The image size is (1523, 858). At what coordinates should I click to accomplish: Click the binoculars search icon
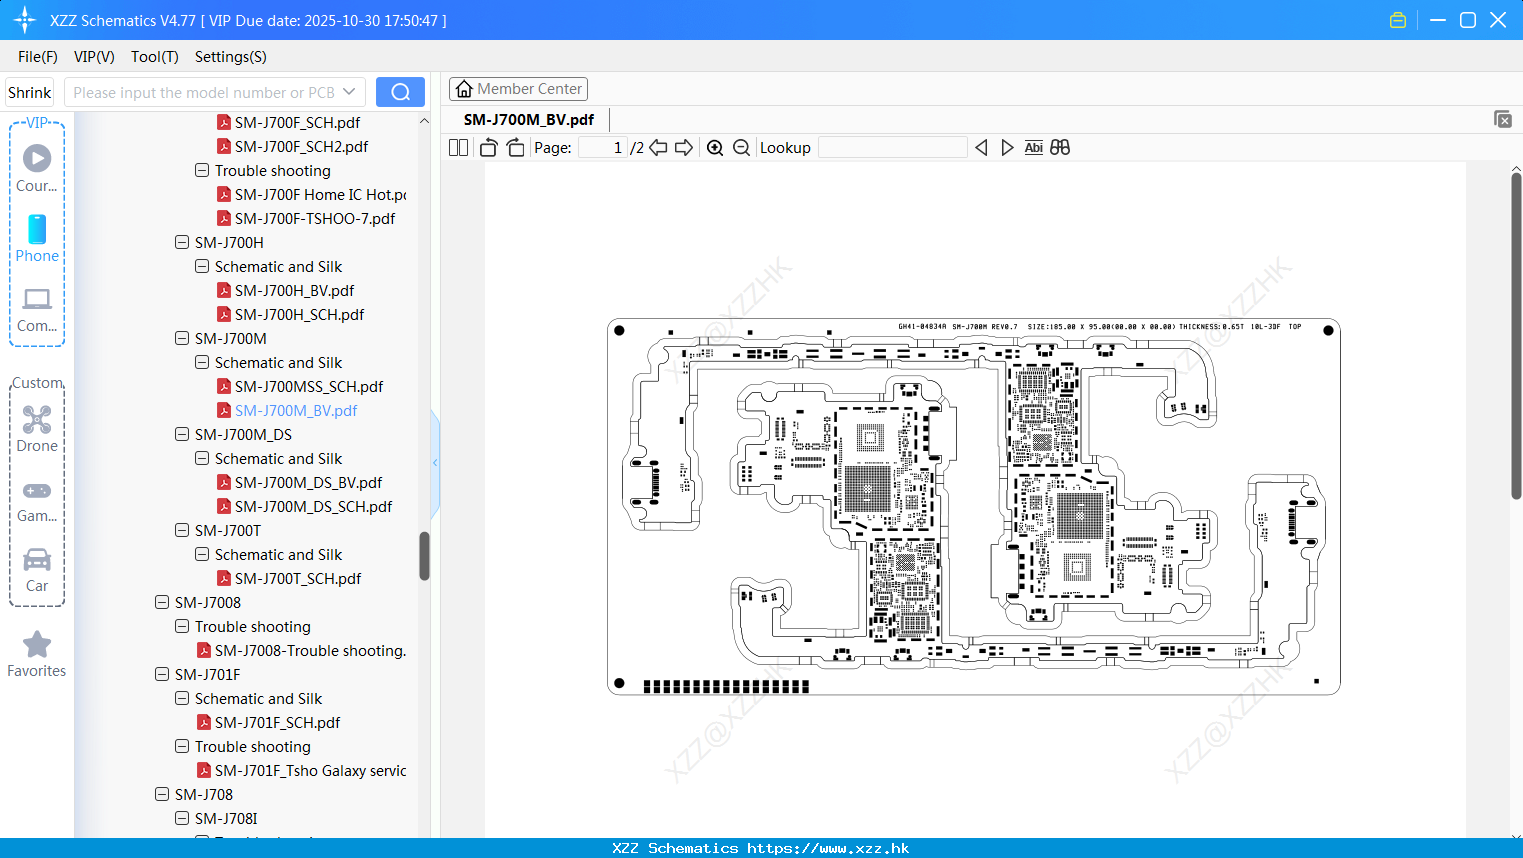click(1060, 147)
